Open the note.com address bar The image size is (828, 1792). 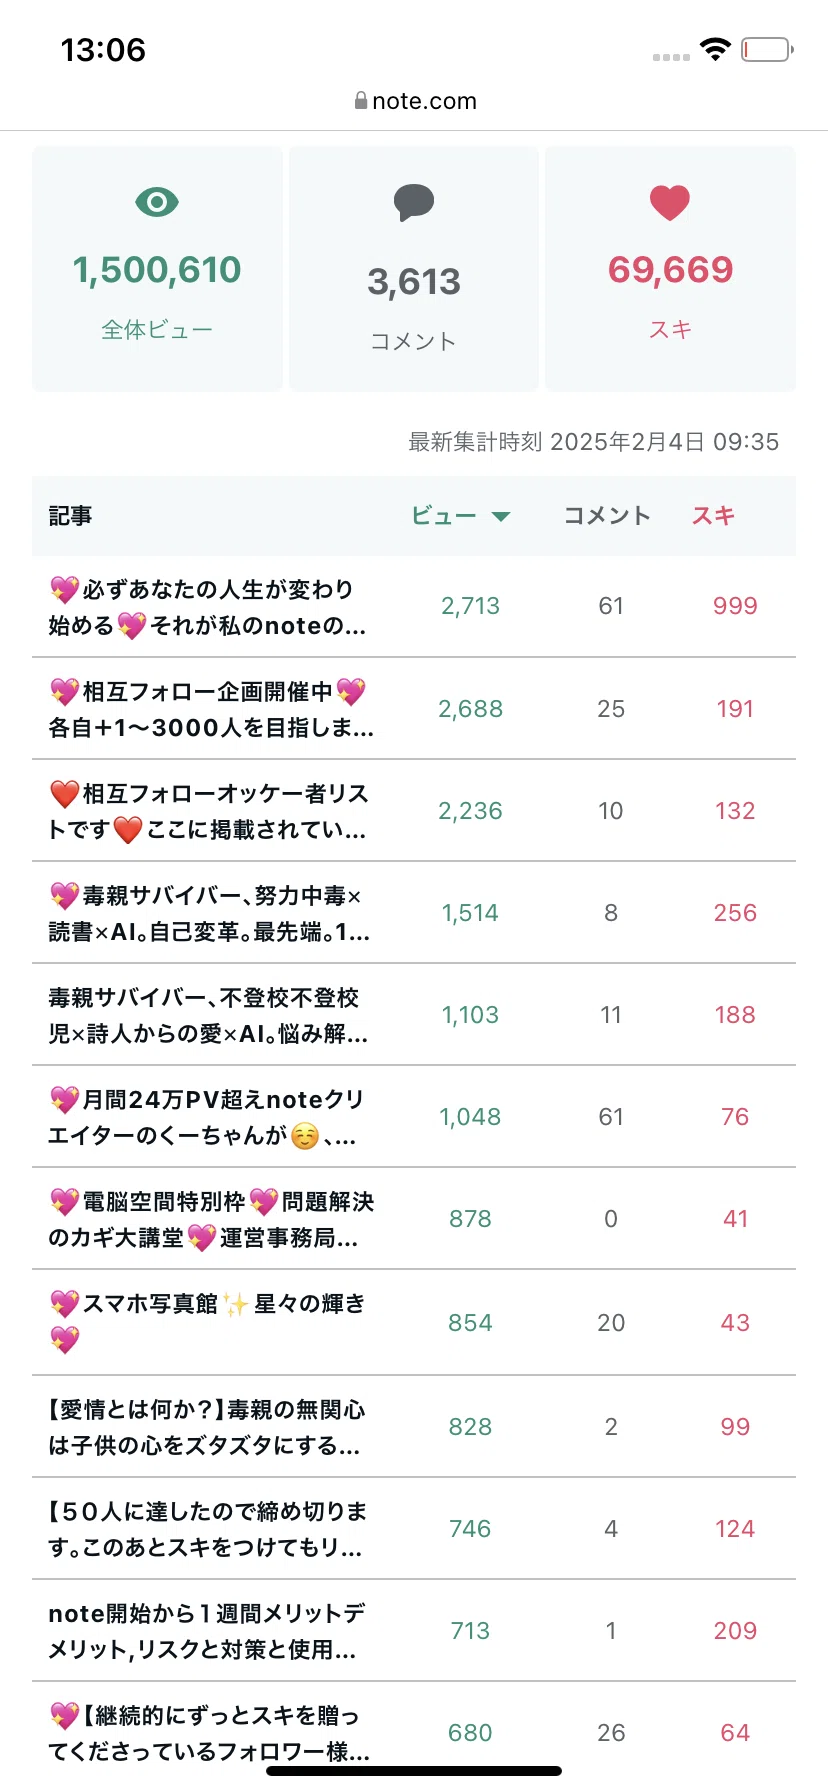(x=415, y=101)
